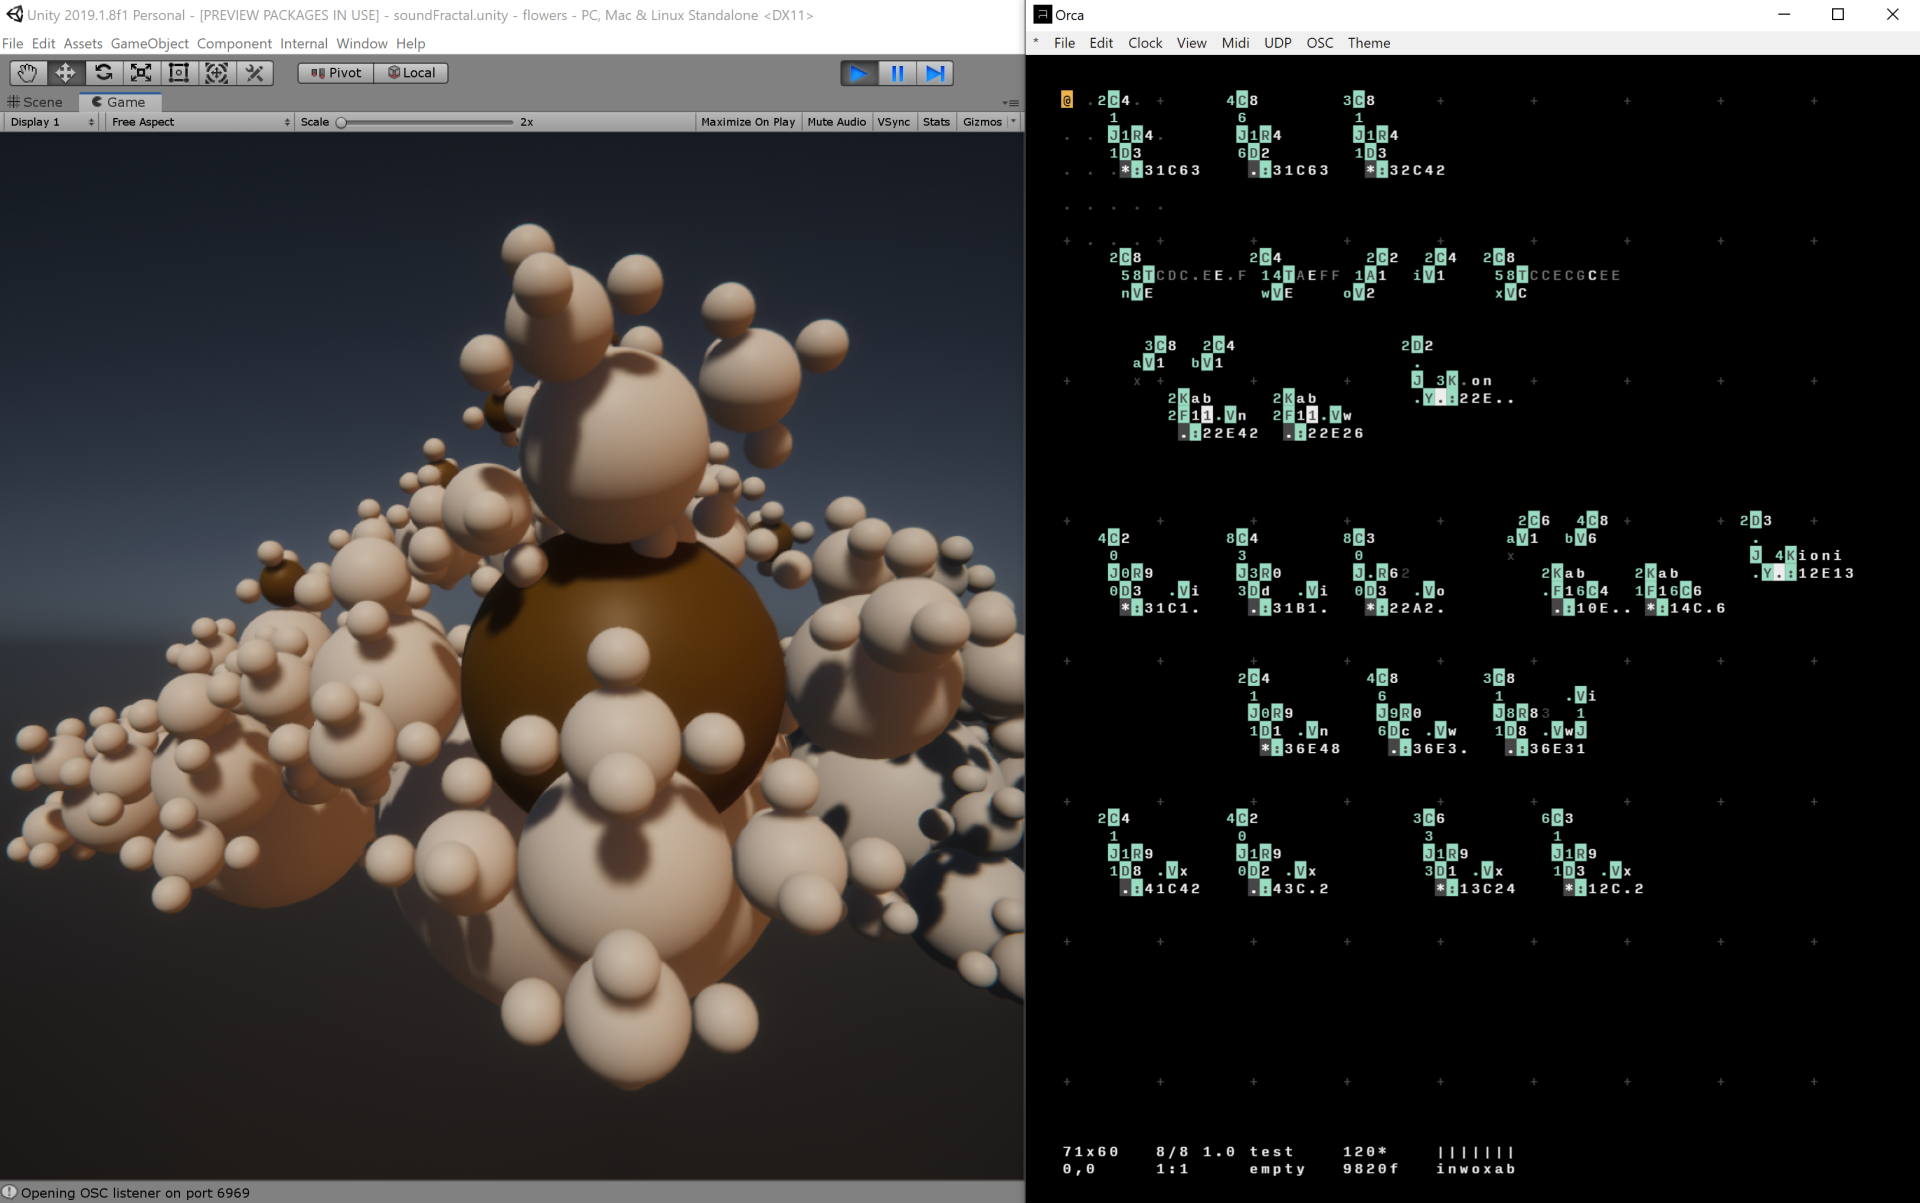Image resolution: width=1920 pixels, height=1203 pixels.
Task: Click Play button in Unity
Action: 859,73
